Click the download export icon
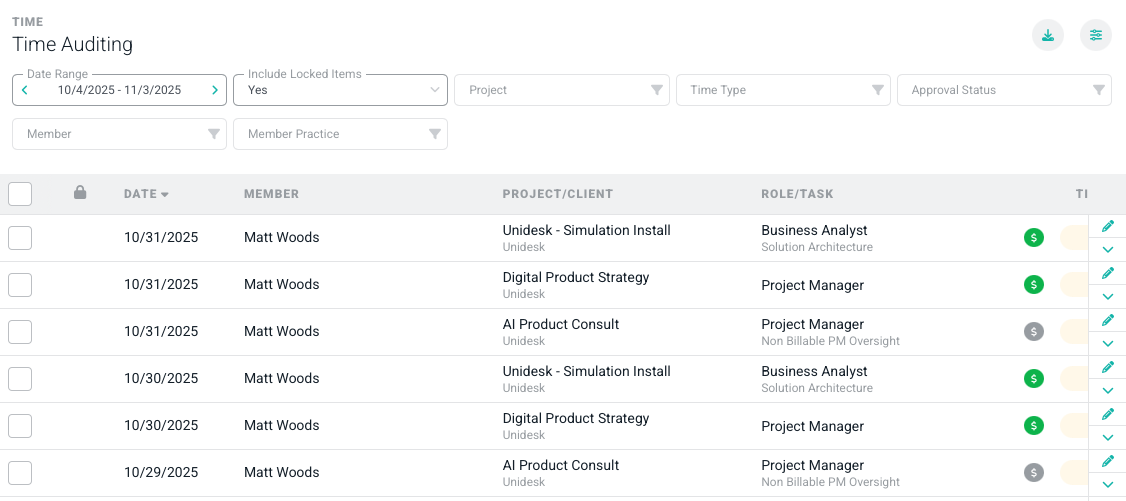 [1047, 36]
